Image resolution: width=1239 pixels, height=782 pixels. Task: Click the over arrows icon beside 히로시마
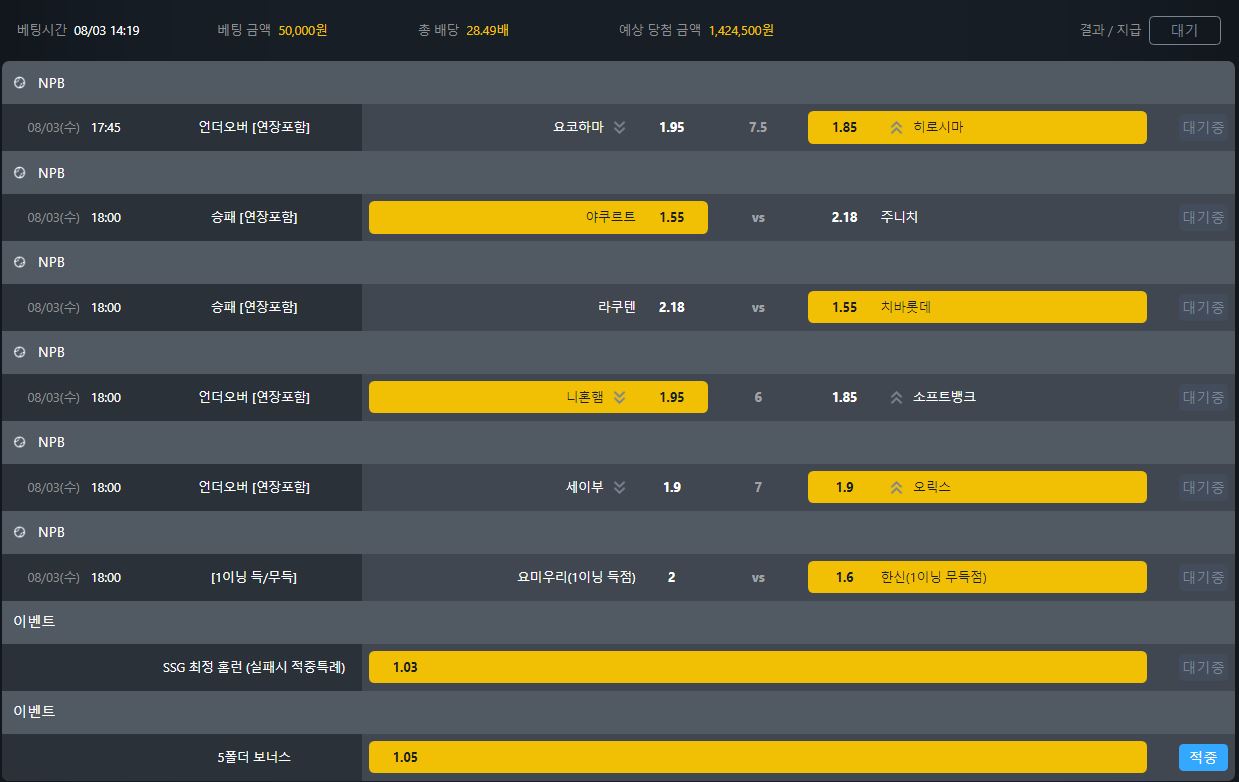pos(896,127)
